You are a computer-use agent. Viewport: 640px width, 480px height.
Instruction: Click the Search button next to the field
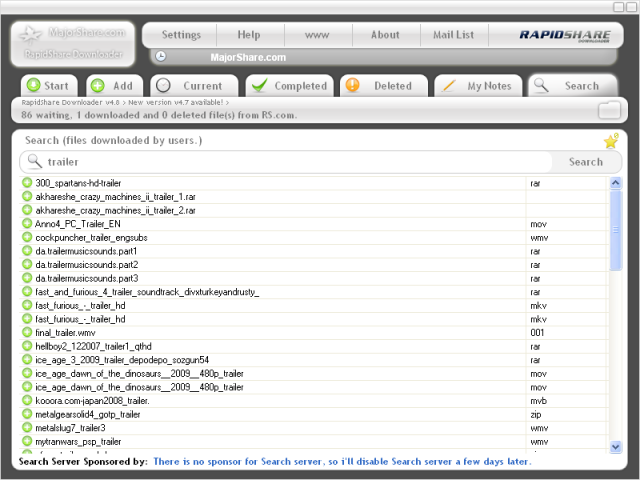(x=586, y=162)
